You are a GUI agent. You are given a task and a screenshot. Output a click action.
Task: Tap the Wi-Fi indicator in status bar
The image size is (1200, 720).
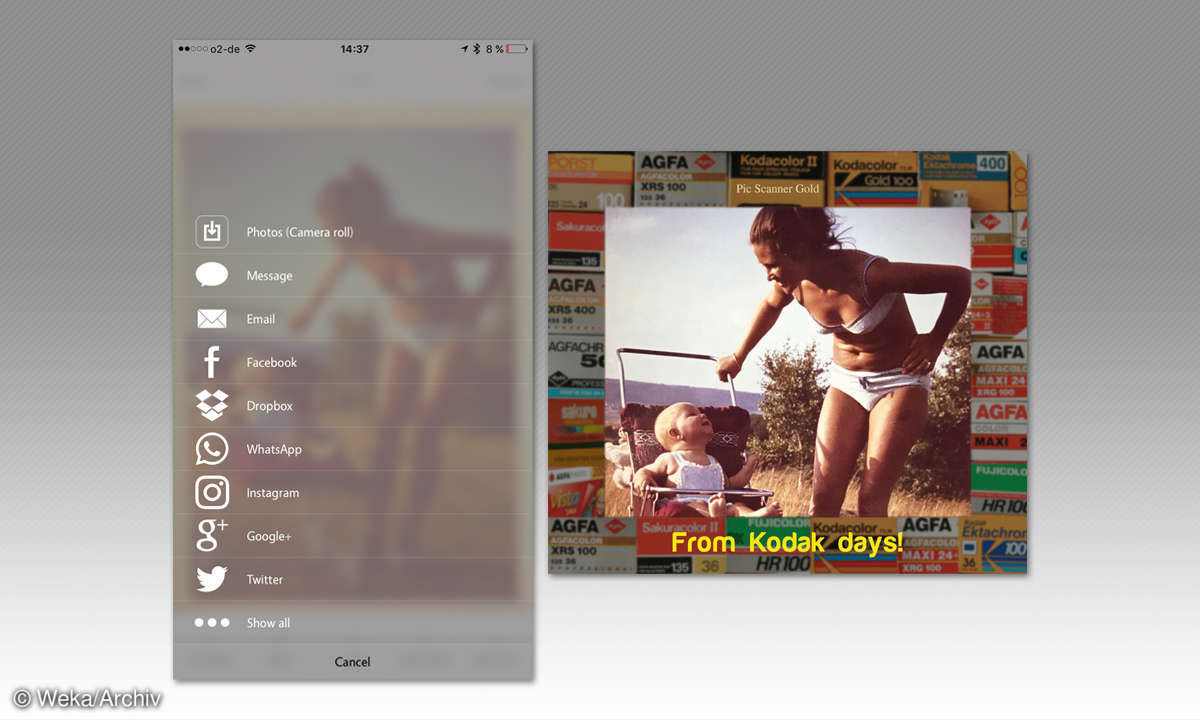(x=250, y=48)
